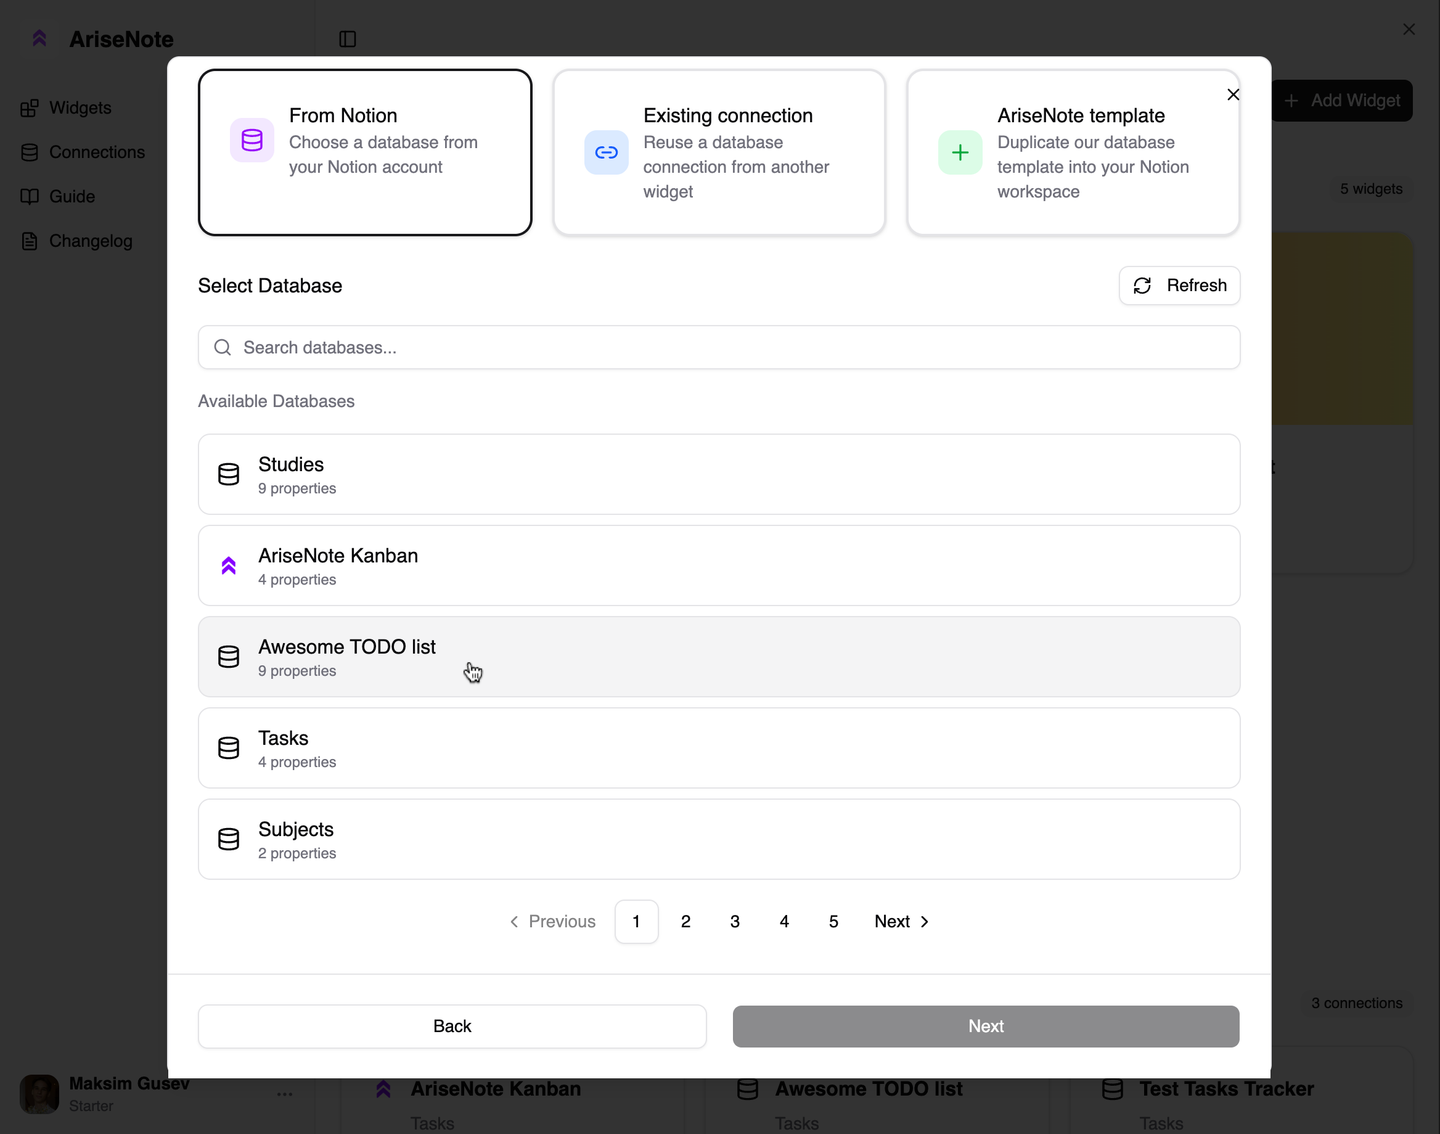This screenshot has width=1440, height=1134.
Task: Open pagination page 4
Action: (784, 921)
